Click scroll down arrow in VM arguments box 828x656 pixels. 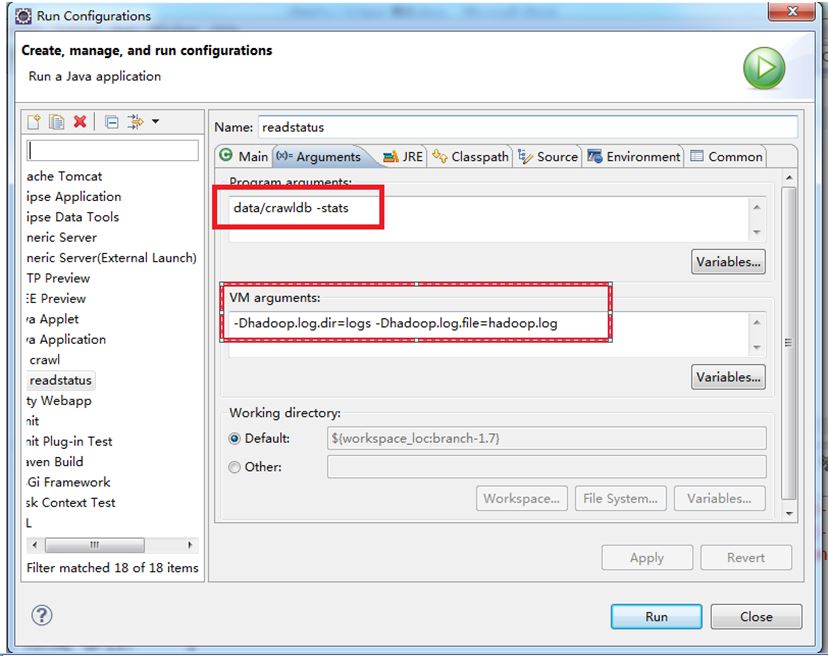[757, 347]
